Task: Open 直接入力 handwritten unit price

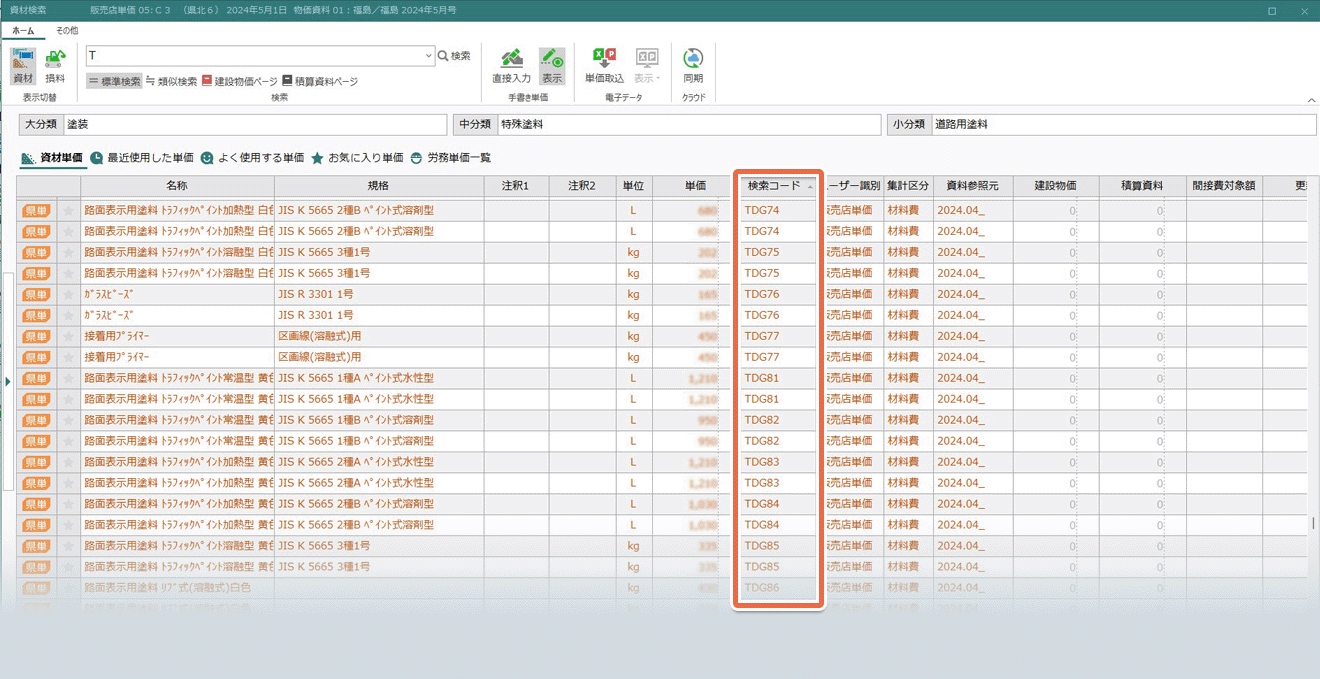Action: tap(511, 67)
